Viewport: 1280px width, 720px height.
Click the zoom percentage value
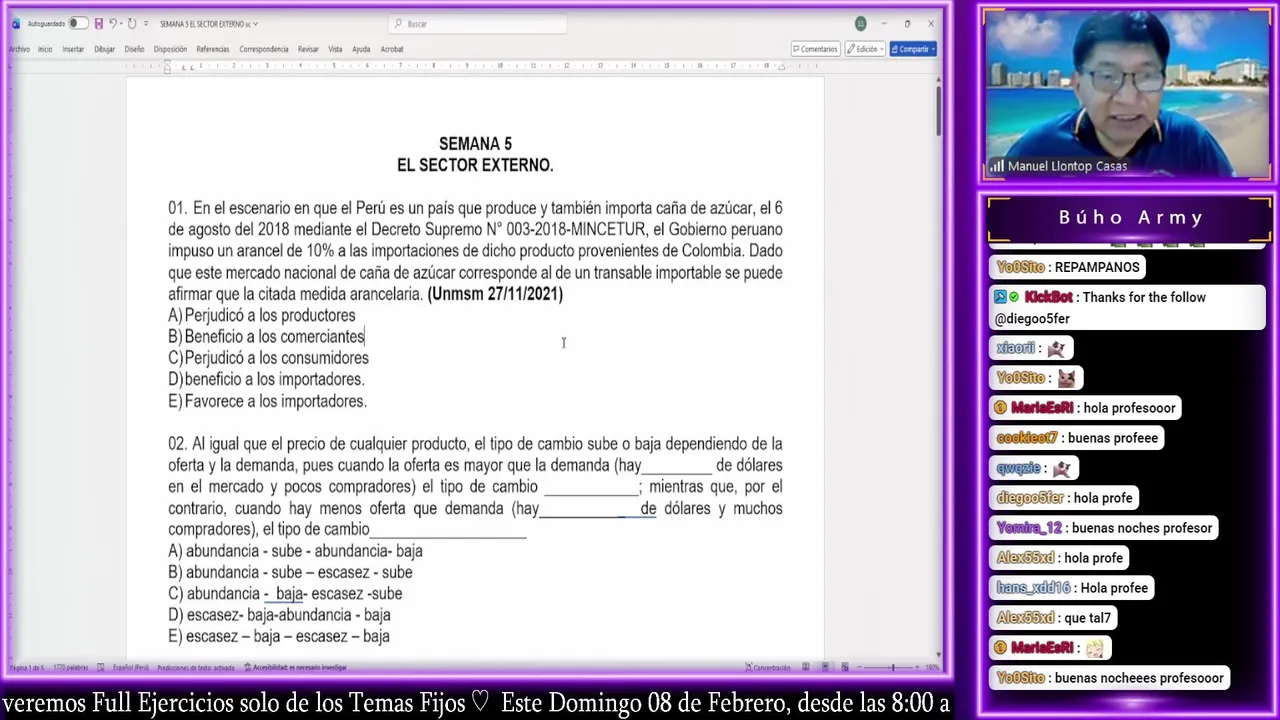(932, 667)
